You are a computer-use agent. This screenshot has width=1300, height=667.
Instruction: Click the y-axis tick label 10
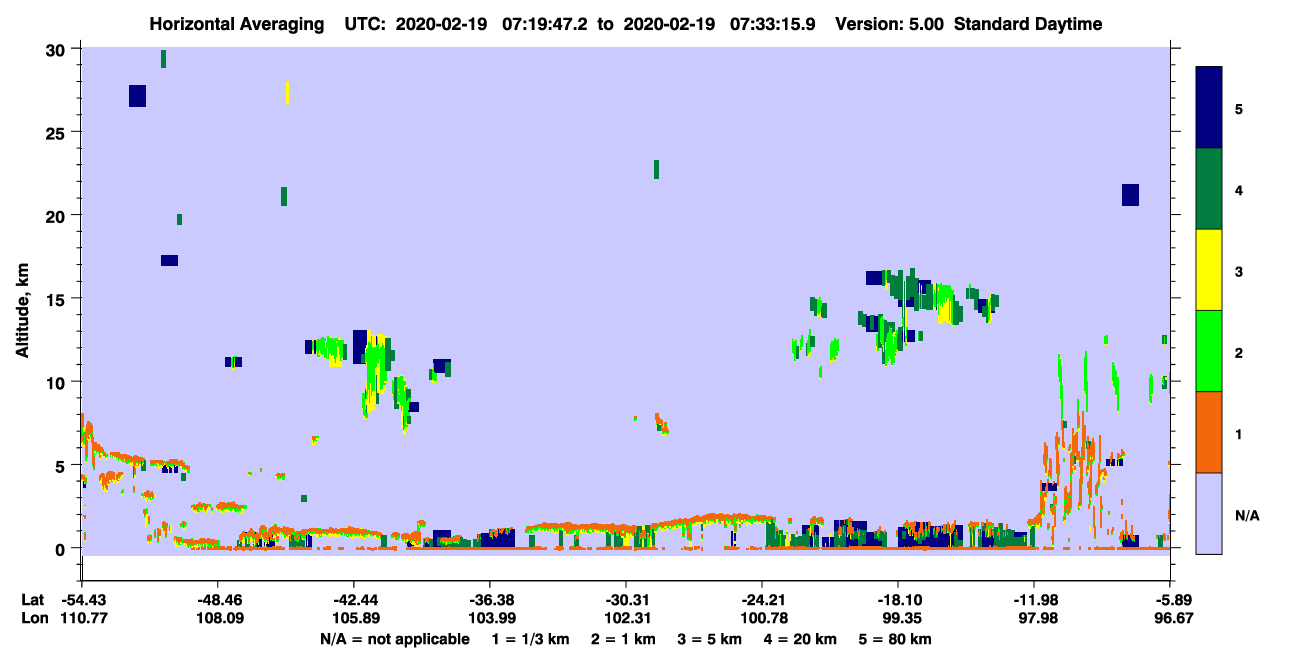57,382
